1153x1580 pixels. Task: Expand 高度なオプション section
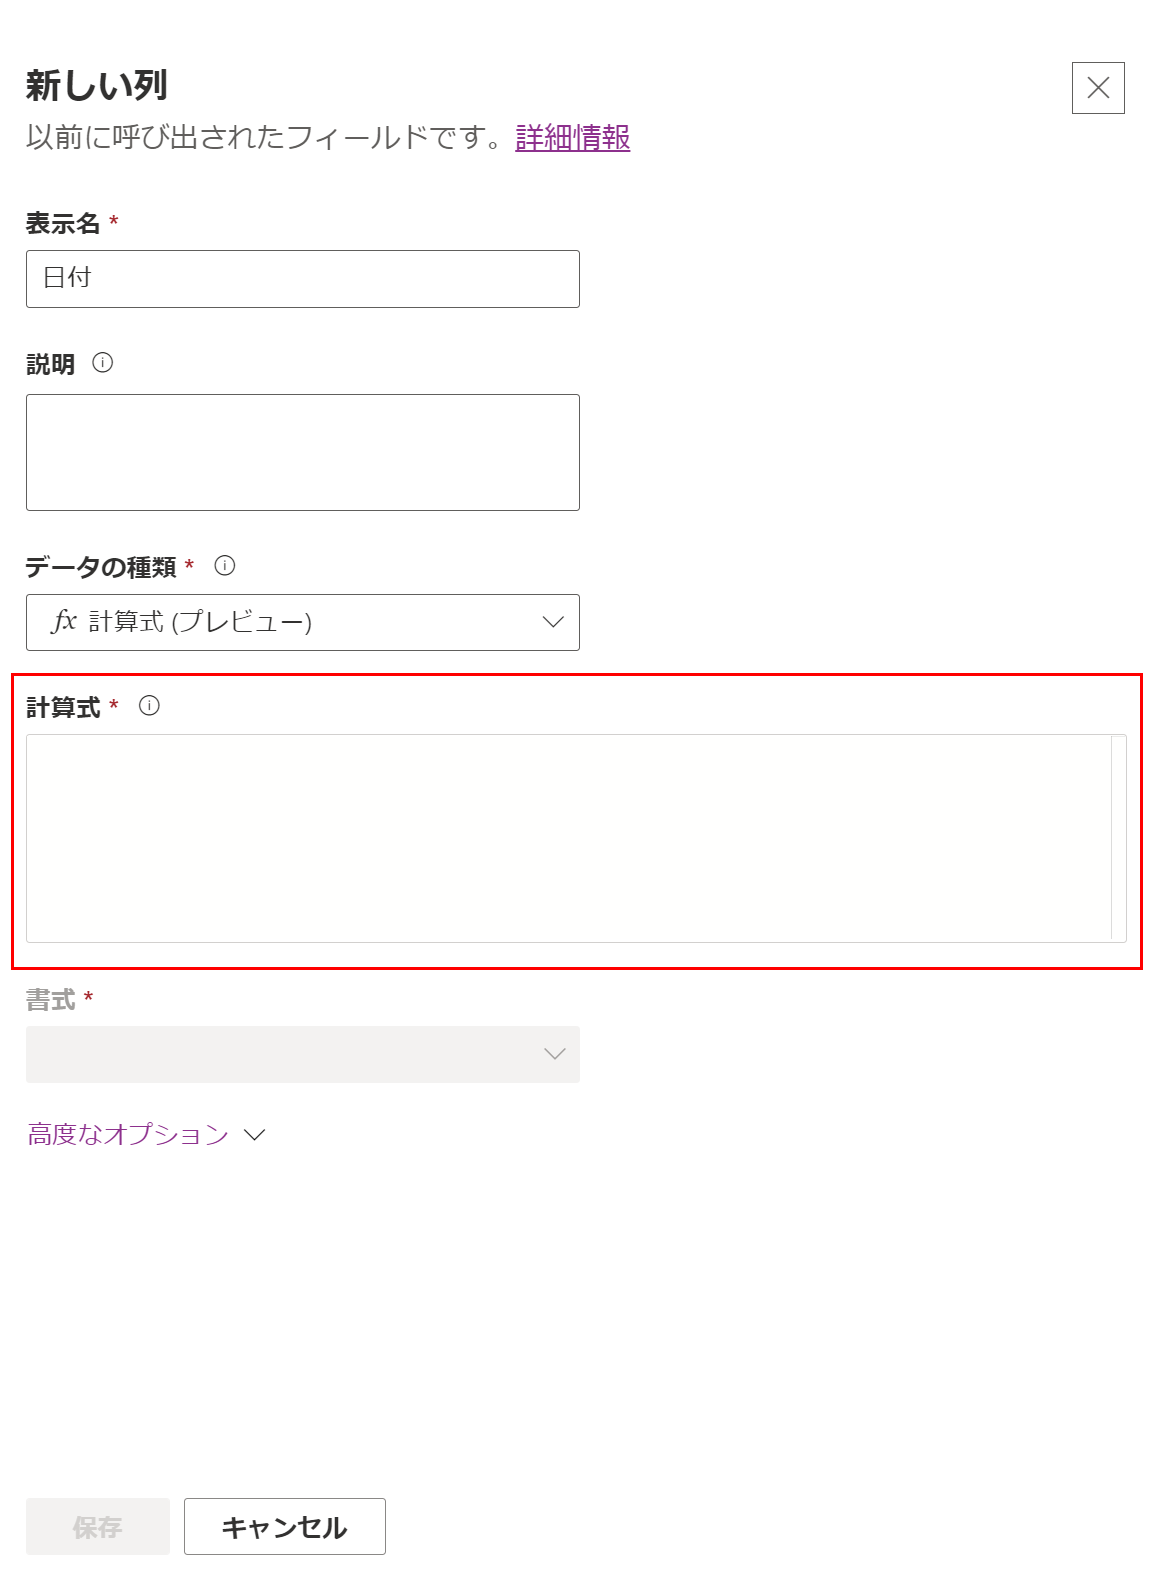click(146, 1134)
